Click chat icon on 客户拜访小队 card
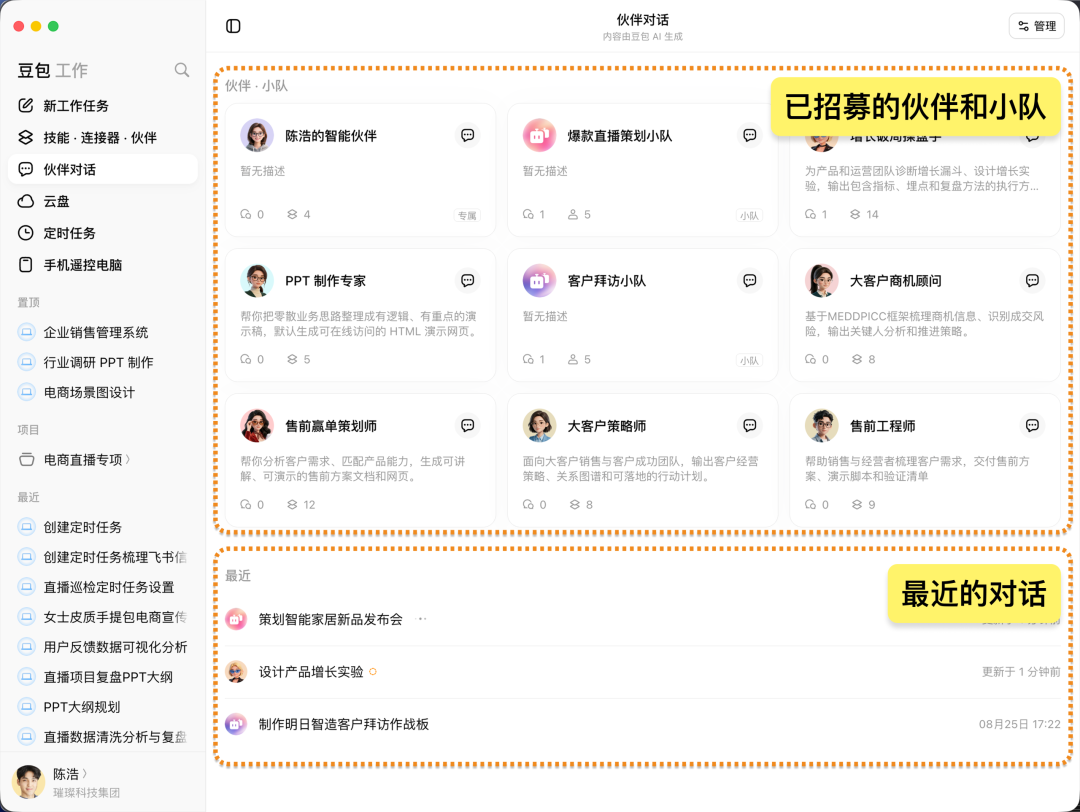 (x=750, y=280)
